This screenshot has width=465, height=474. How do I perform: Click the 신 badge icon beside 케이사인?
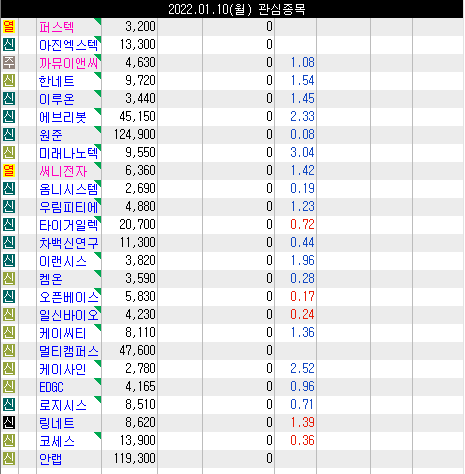point(9,369)
